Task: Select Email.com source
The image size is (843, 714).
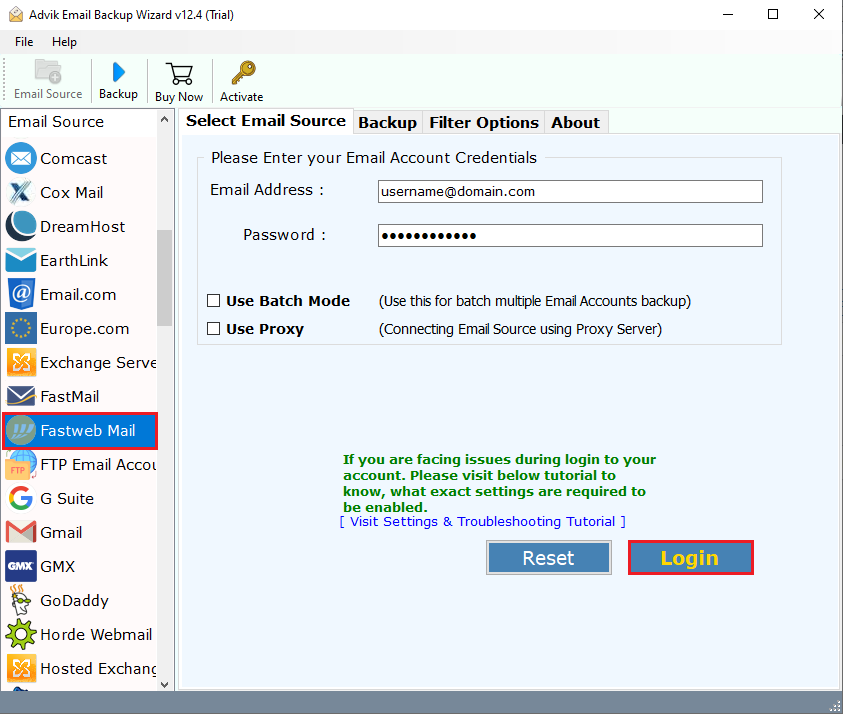Action: coord(80,295)
